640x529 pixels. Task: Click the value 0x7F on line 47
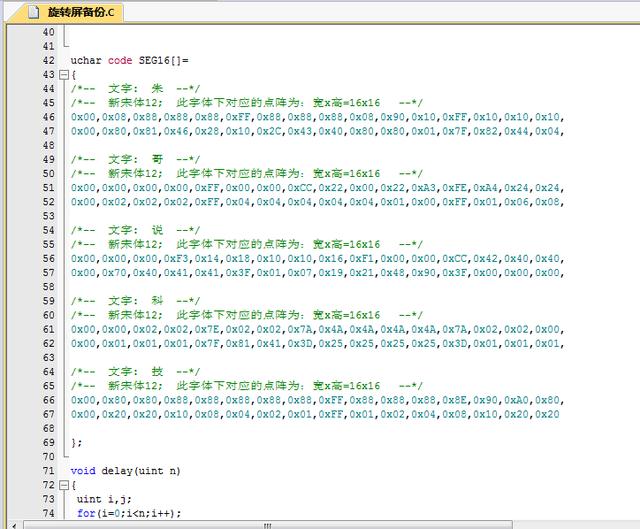pos(454,131)
